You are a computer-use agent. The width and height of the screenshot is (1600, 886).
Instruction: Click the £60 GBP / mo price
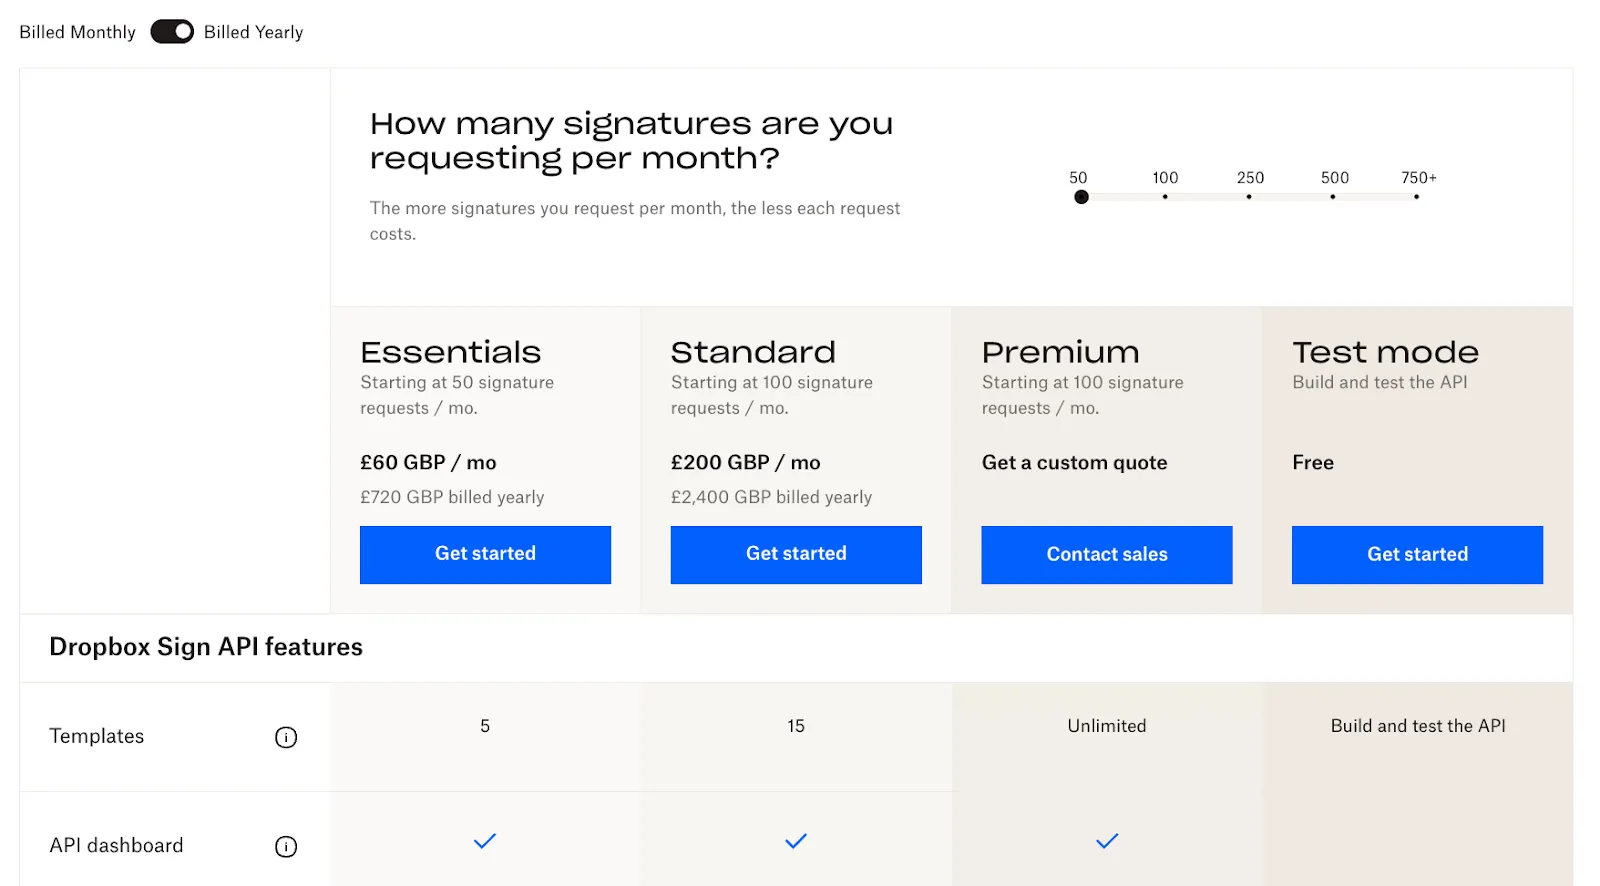coord(428,462)
